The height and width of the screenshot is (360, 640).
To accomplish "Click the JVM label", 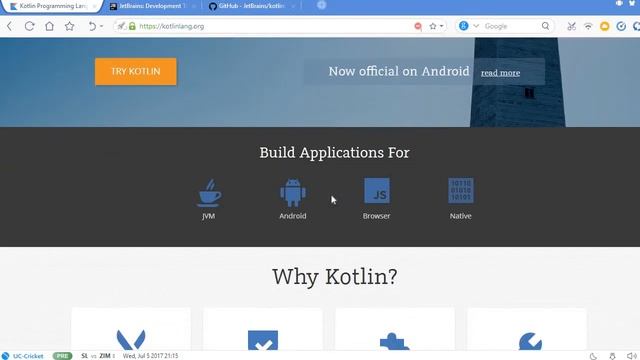I will pyautogui.click(x=209, y=216).
